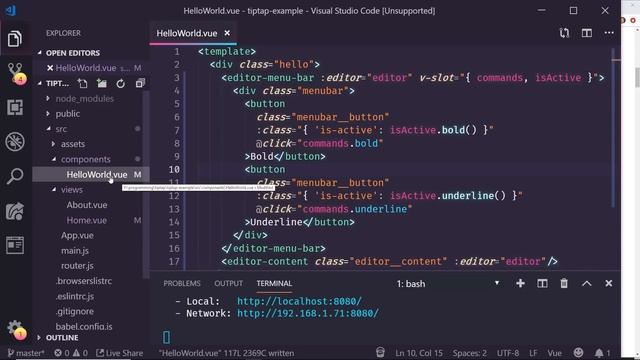Switch to the Problems panel tab
This screenshot has width=640, height=360.
(182, 283)
